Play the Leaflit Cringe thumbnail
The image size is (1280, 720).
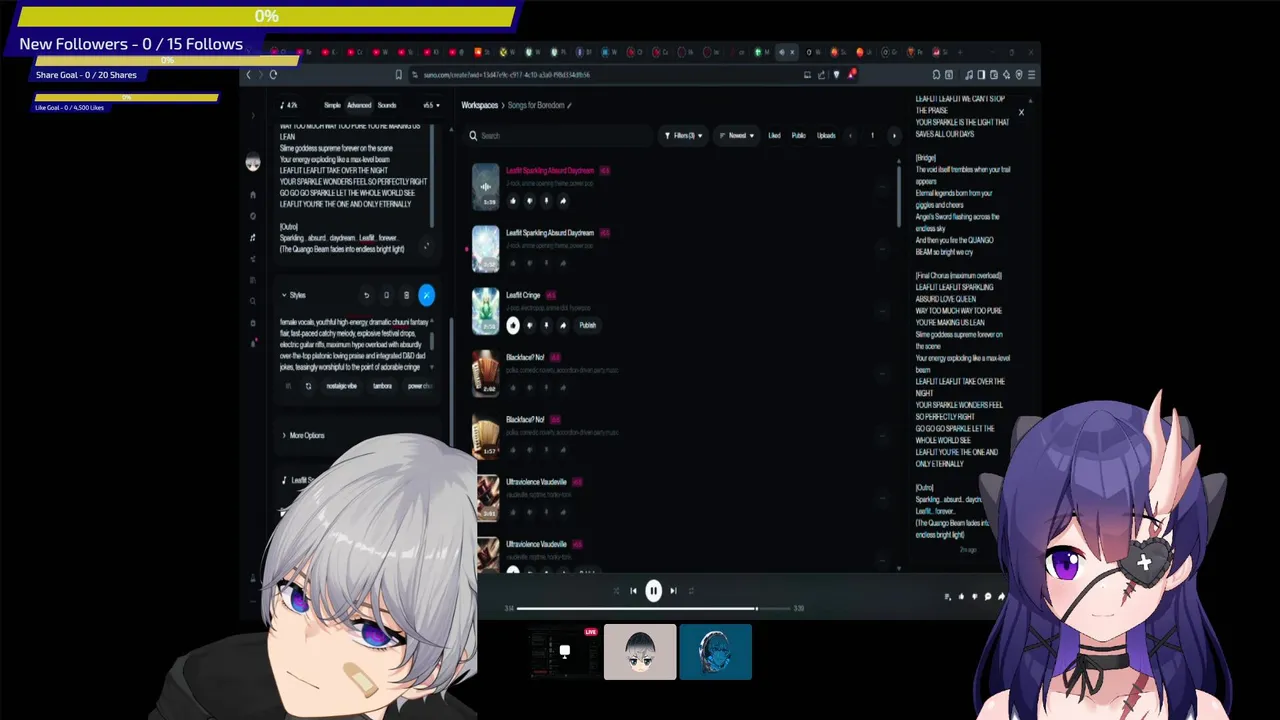(485, 311)
